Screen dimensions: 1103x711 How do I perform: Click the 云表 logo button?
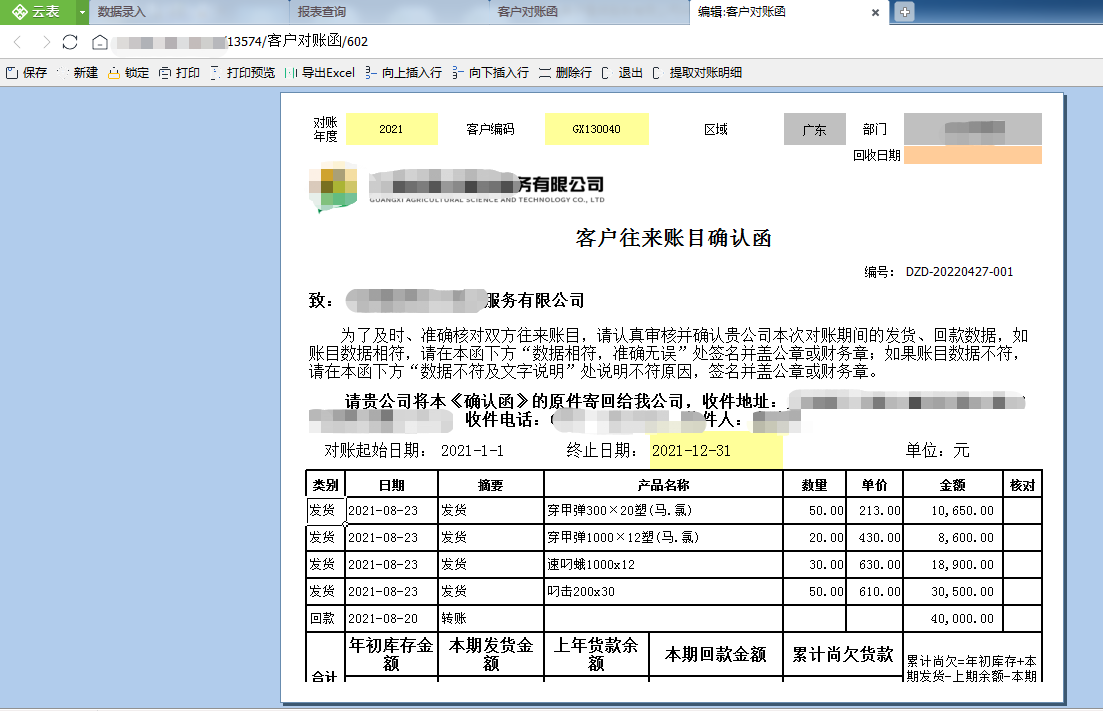pos(37,12)
